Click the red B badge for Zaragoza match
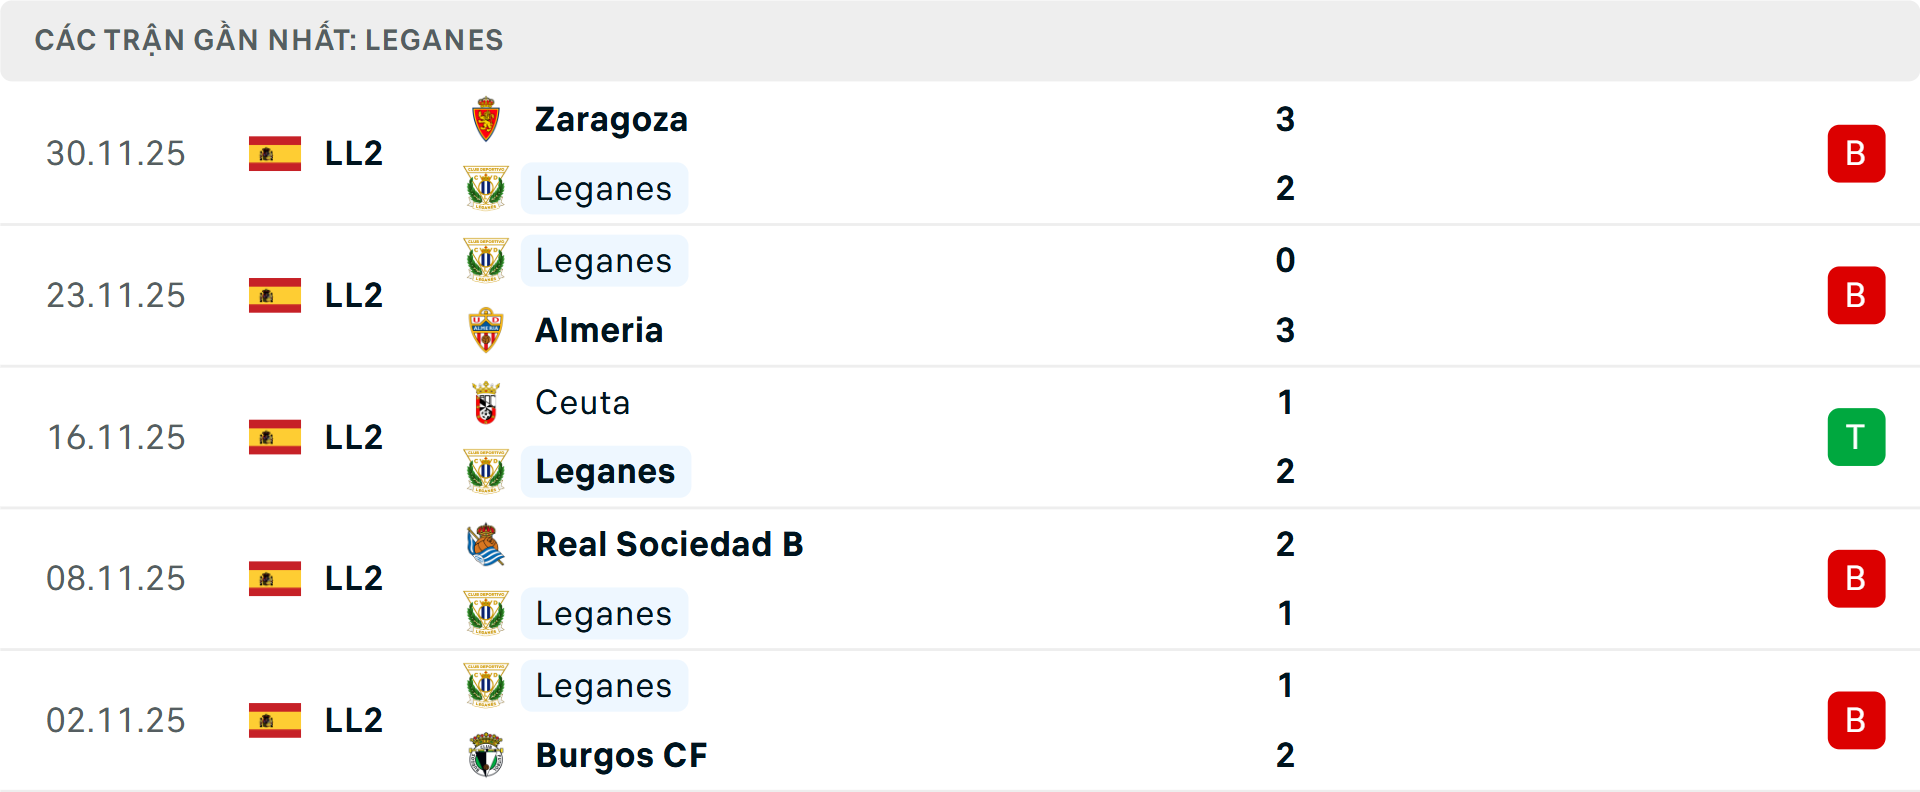Image resolution: width=1920 pixels, height=792 pixels. click(x=1856, y=154)
